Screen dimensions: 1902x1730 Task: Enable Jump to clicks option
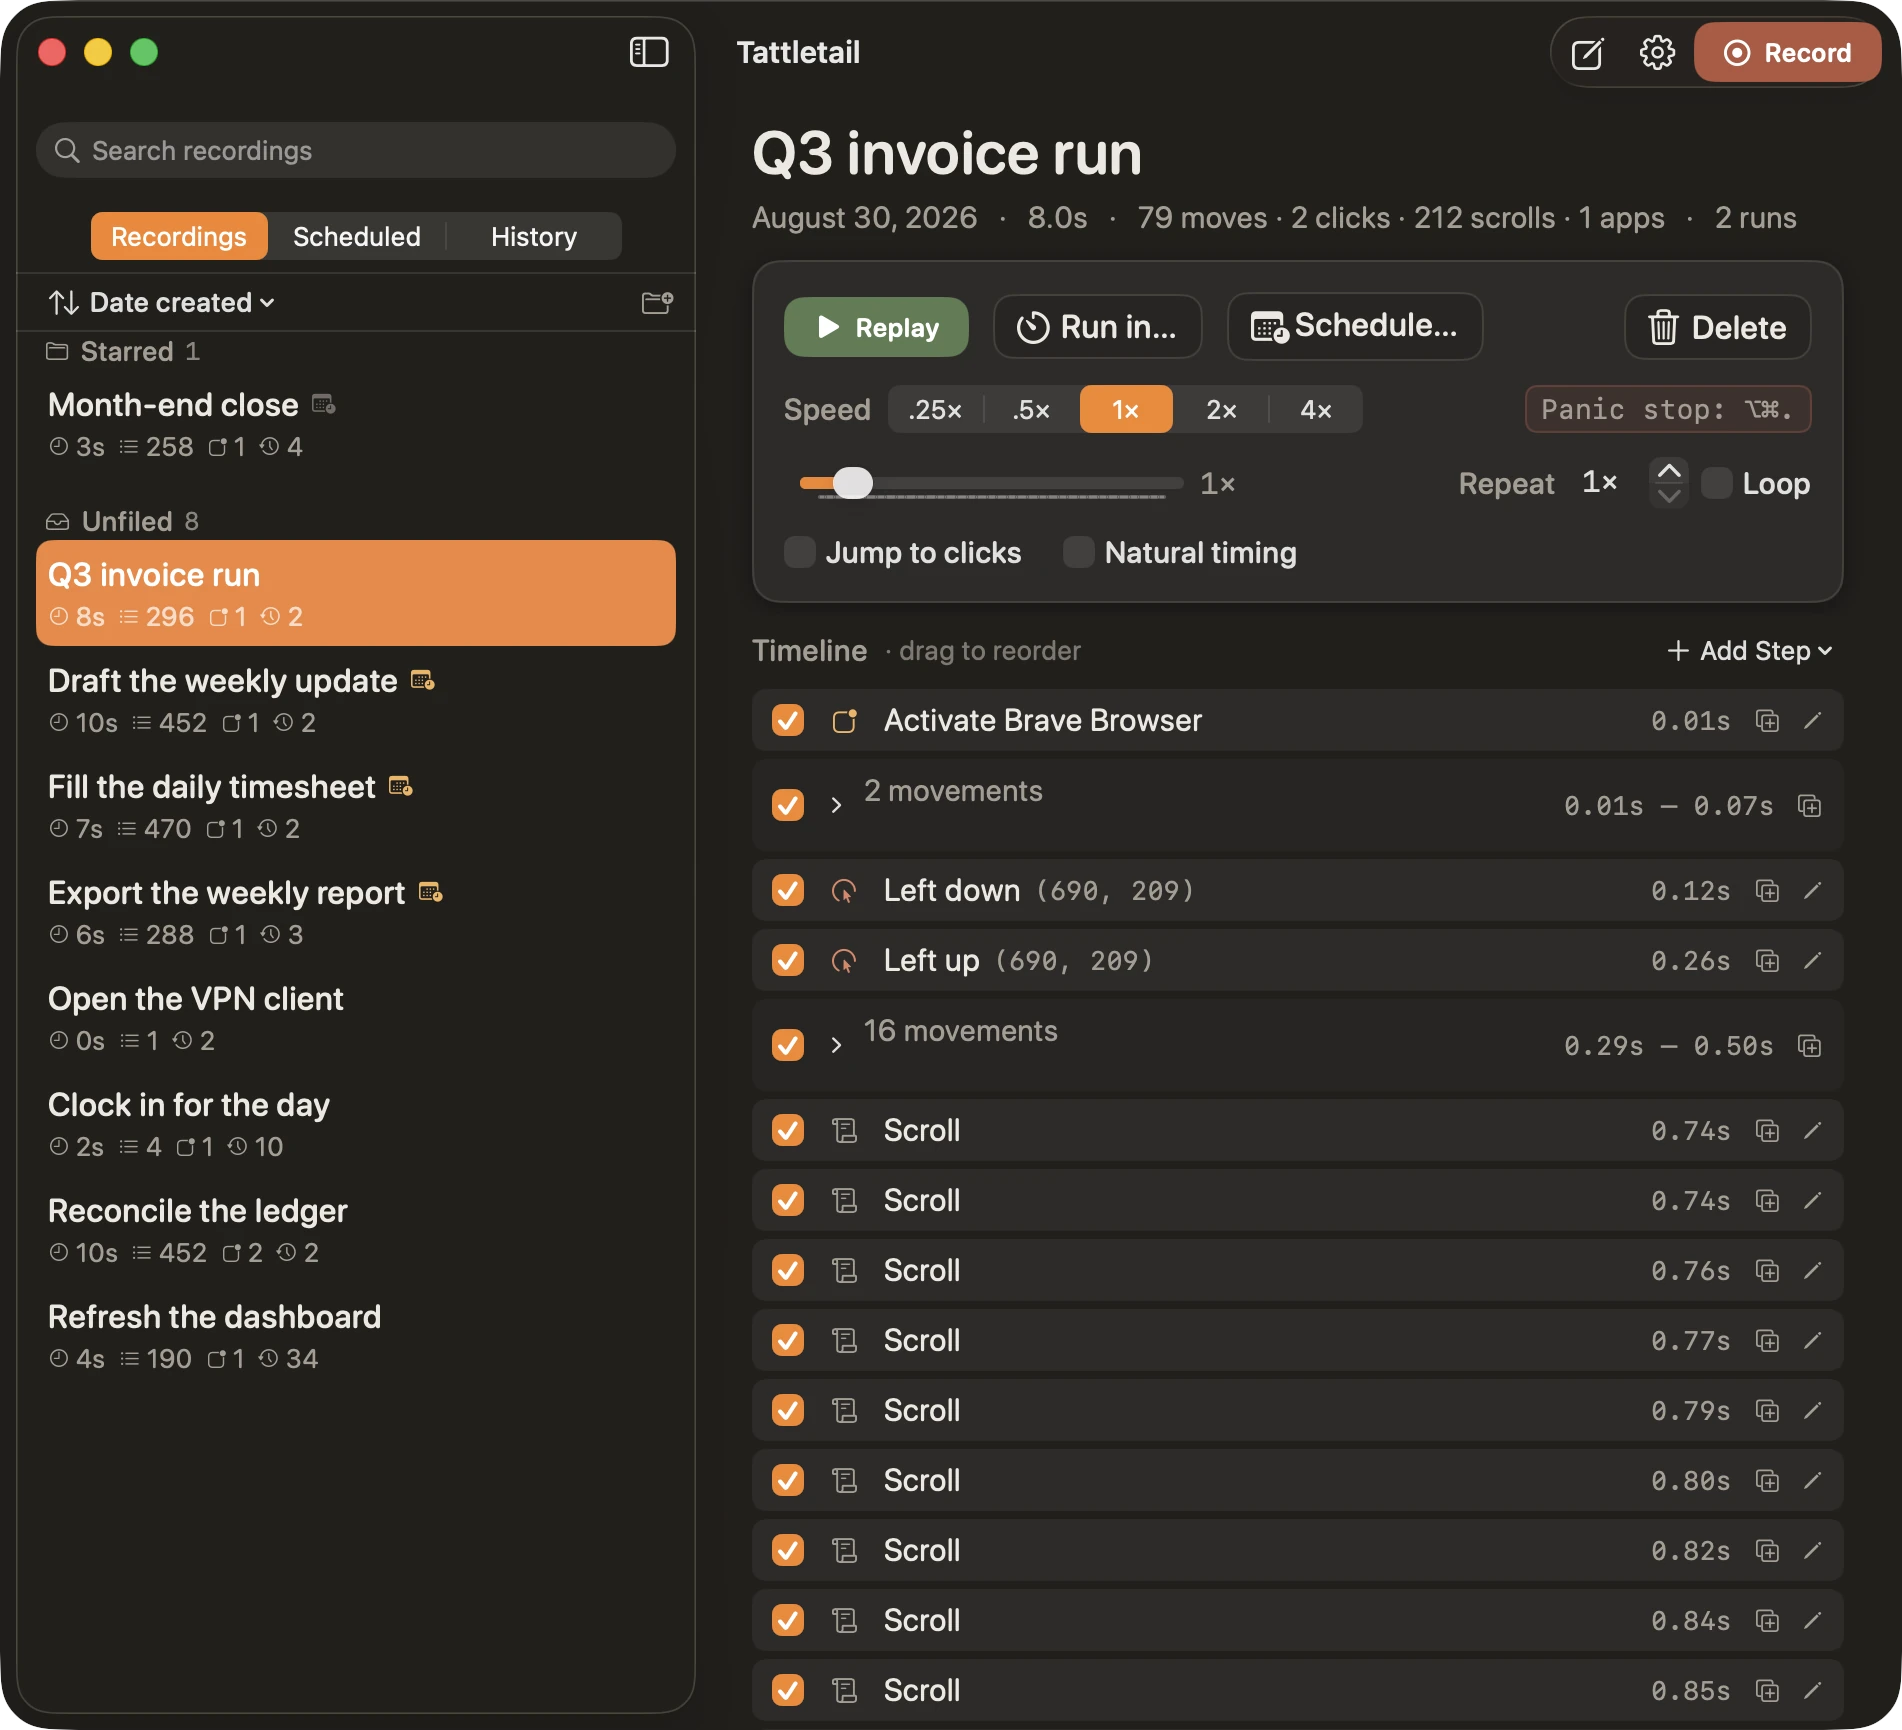(800, 552)
